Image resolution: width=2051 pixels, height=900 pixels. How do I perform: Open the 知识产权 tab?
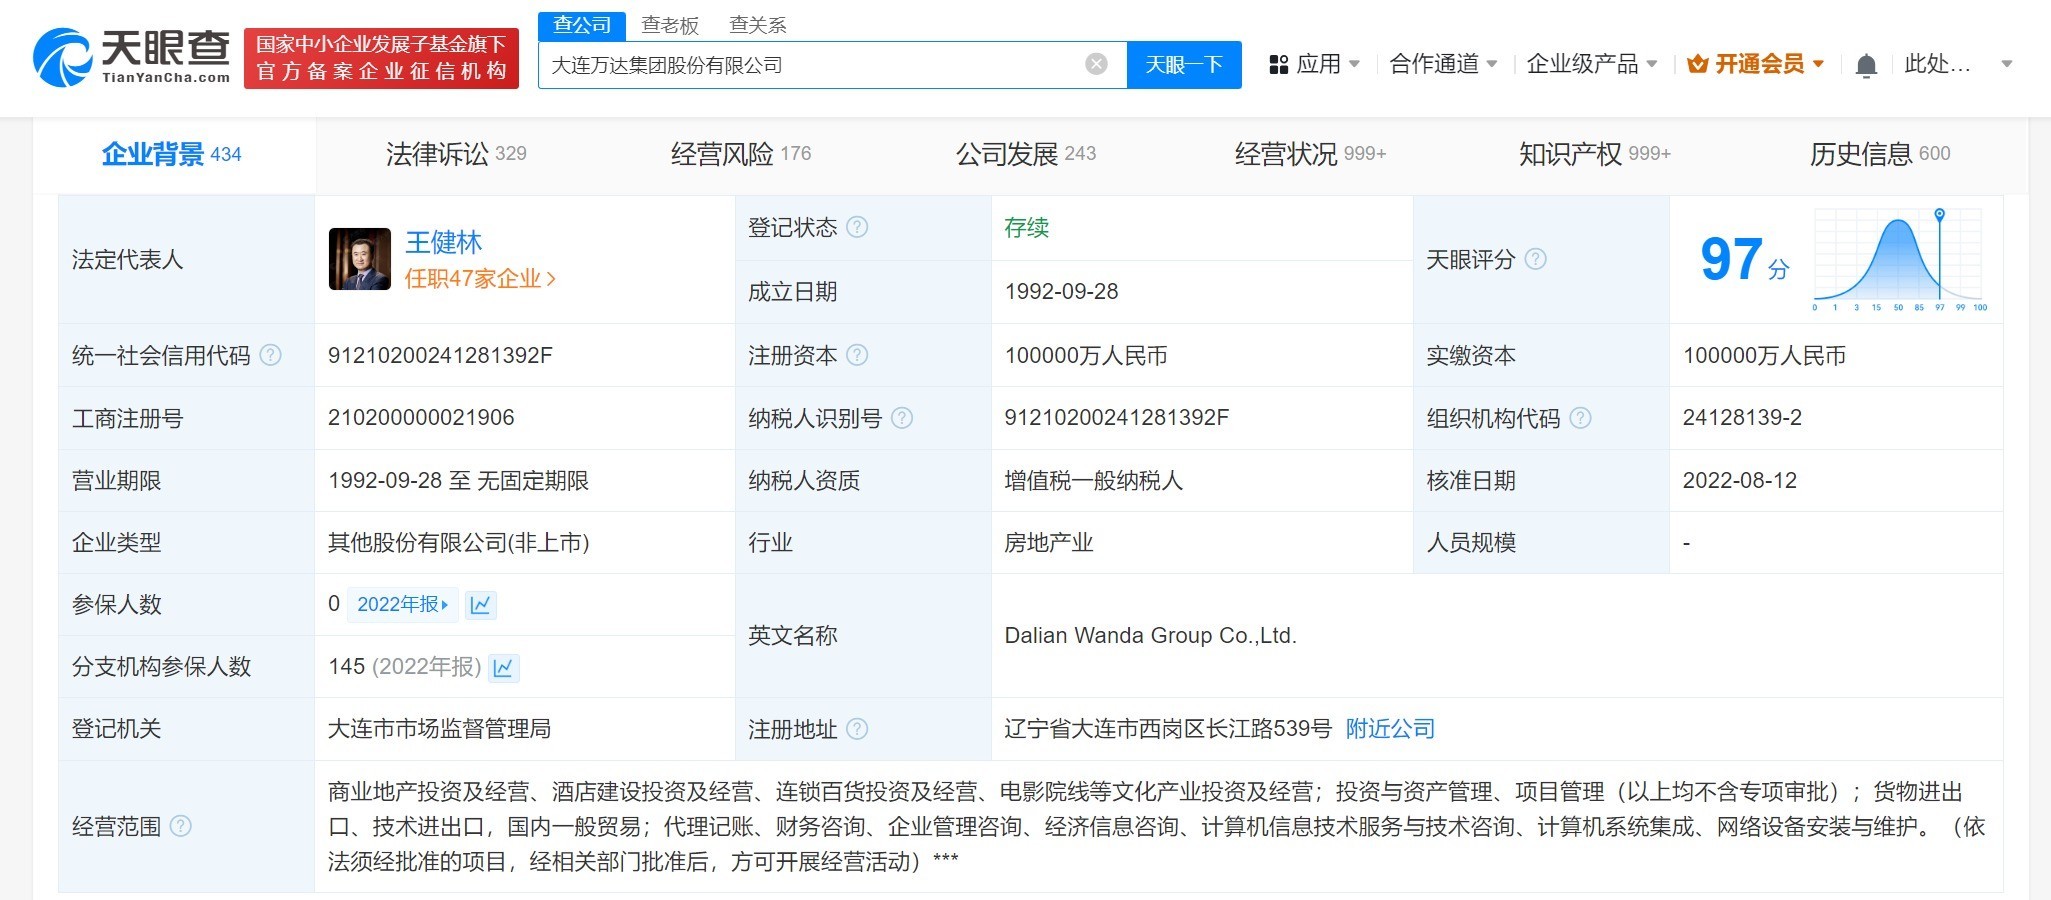[x=1595, y=154]
